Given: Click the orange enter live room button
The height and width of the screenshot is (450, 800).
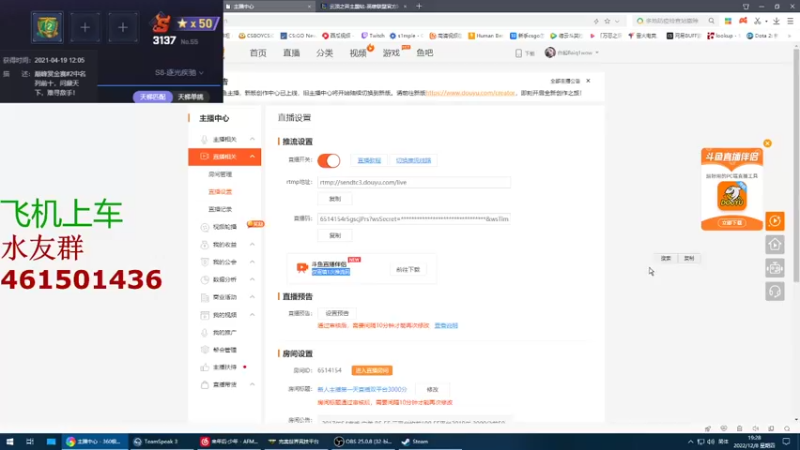Looking at the screenshot, I should (x=372, y=370).
